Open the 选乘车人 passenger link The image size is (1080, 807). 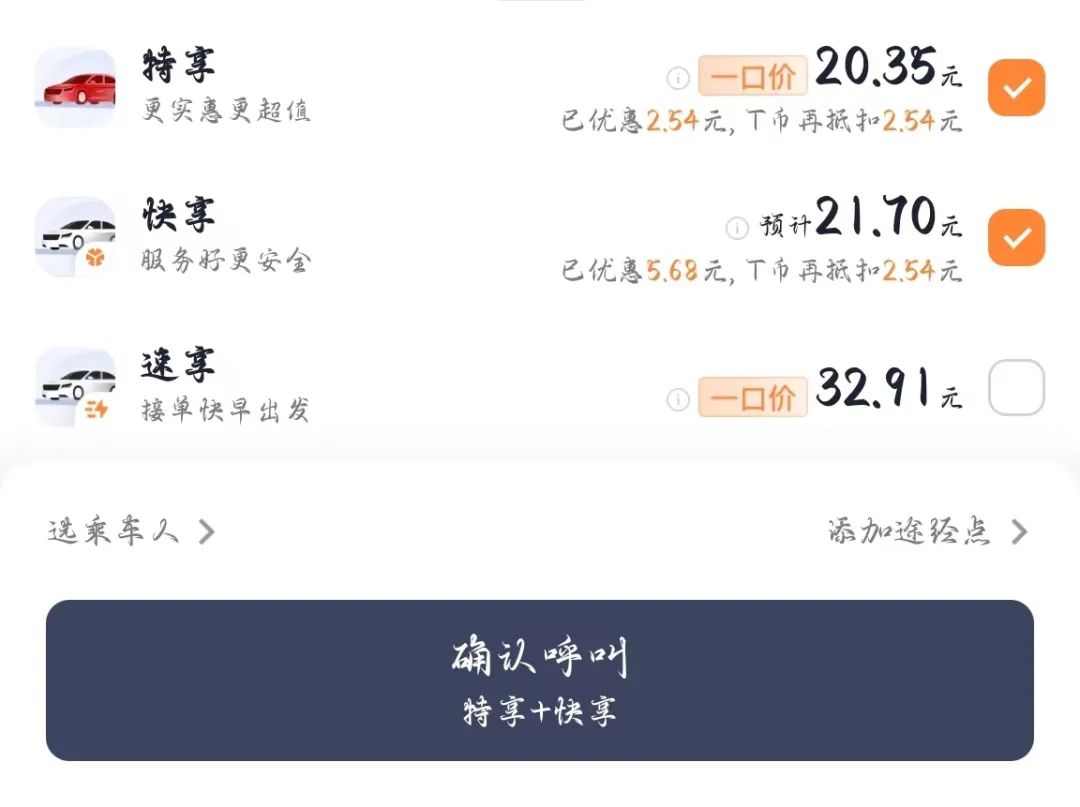[x=113, y=531]
